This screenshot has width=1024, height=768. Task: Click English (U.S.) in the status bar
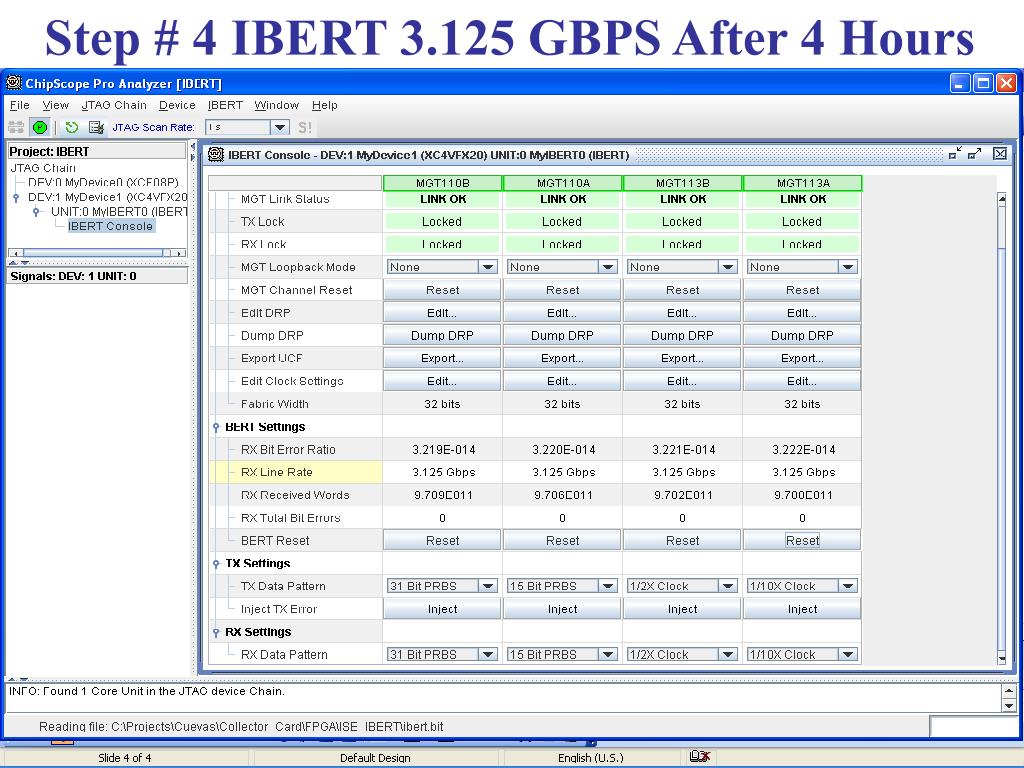[590, 758]
